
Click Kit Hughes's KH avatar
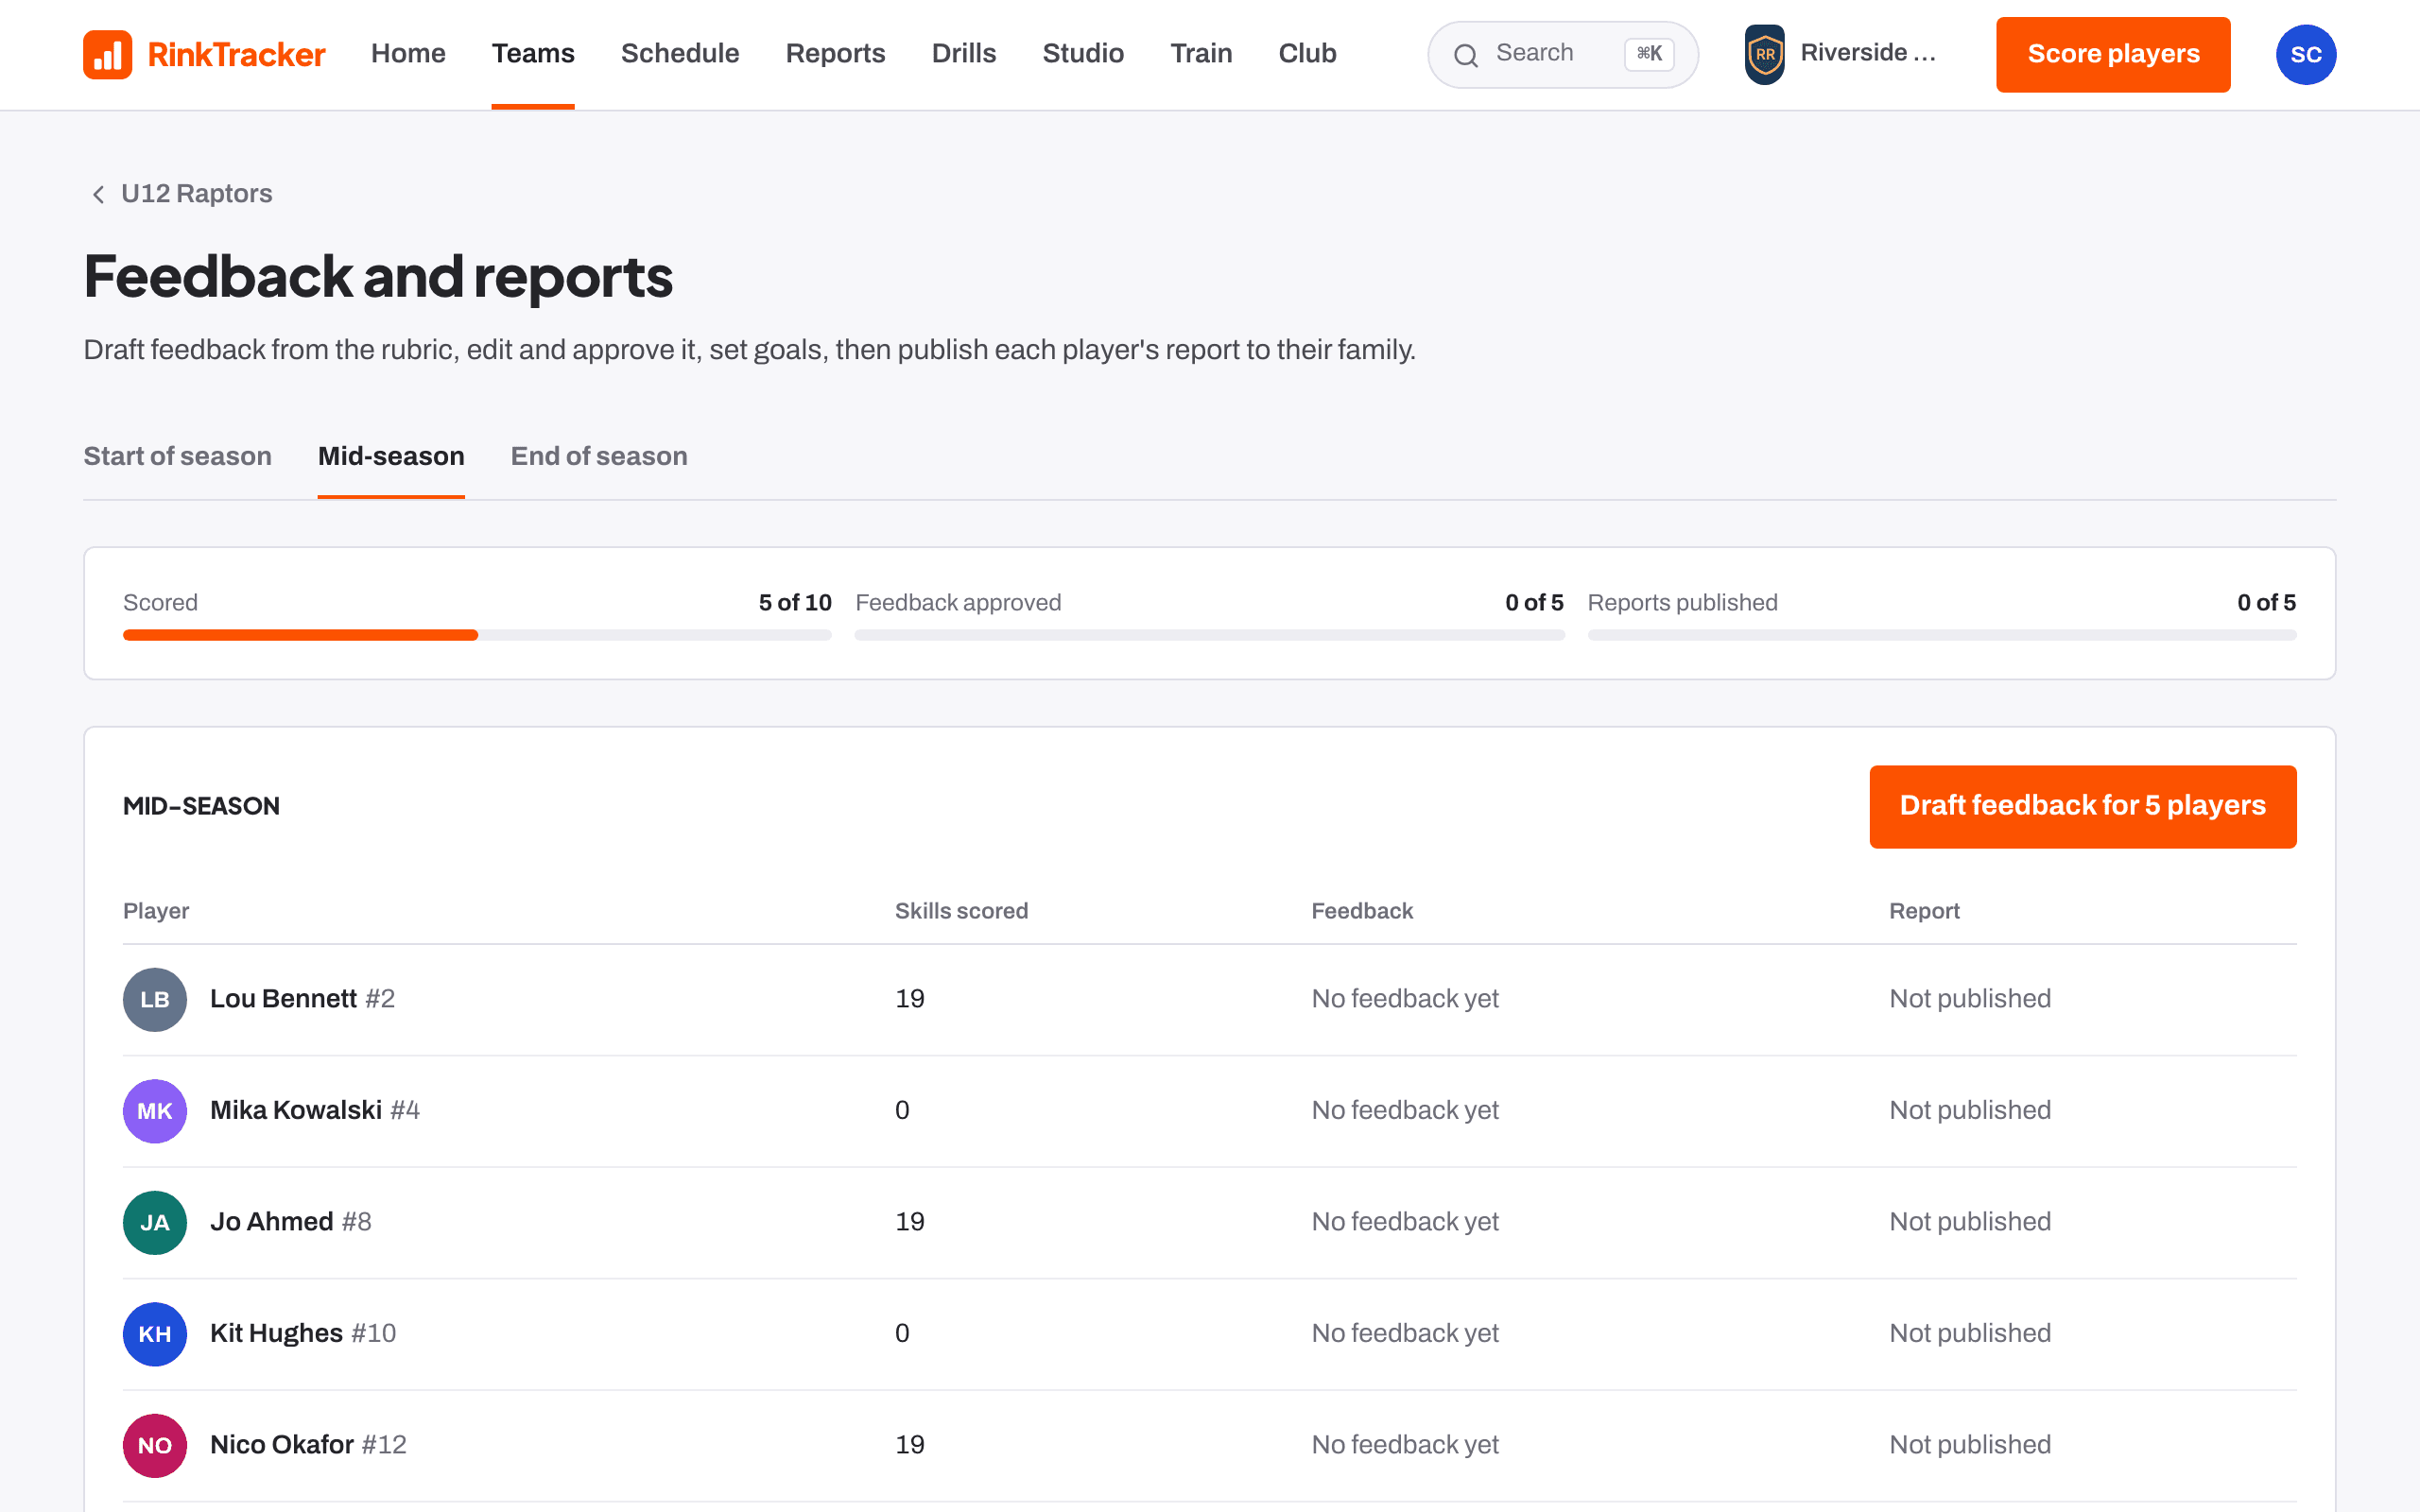pos(155,1333)
